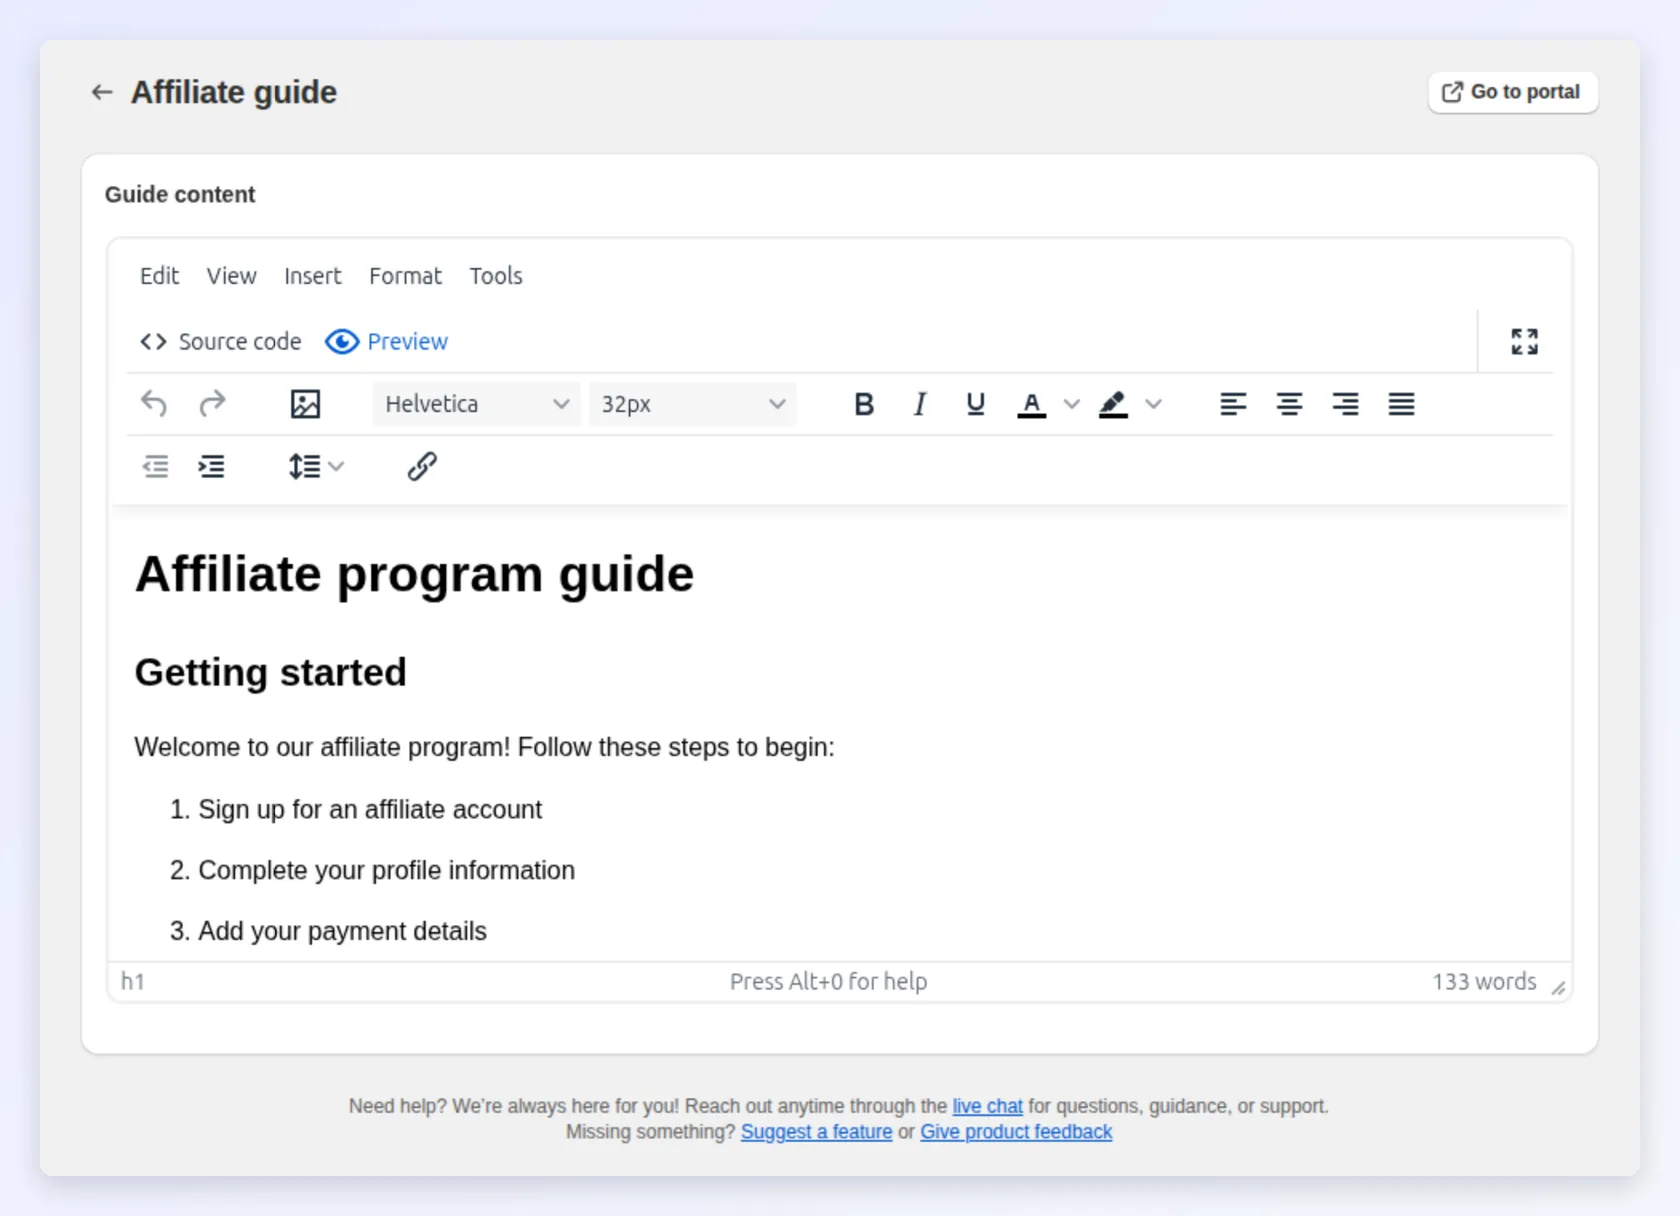The width and height of the screenshot is (1680, 1216).
Task: Justify the text
Action: point(1401,404)
